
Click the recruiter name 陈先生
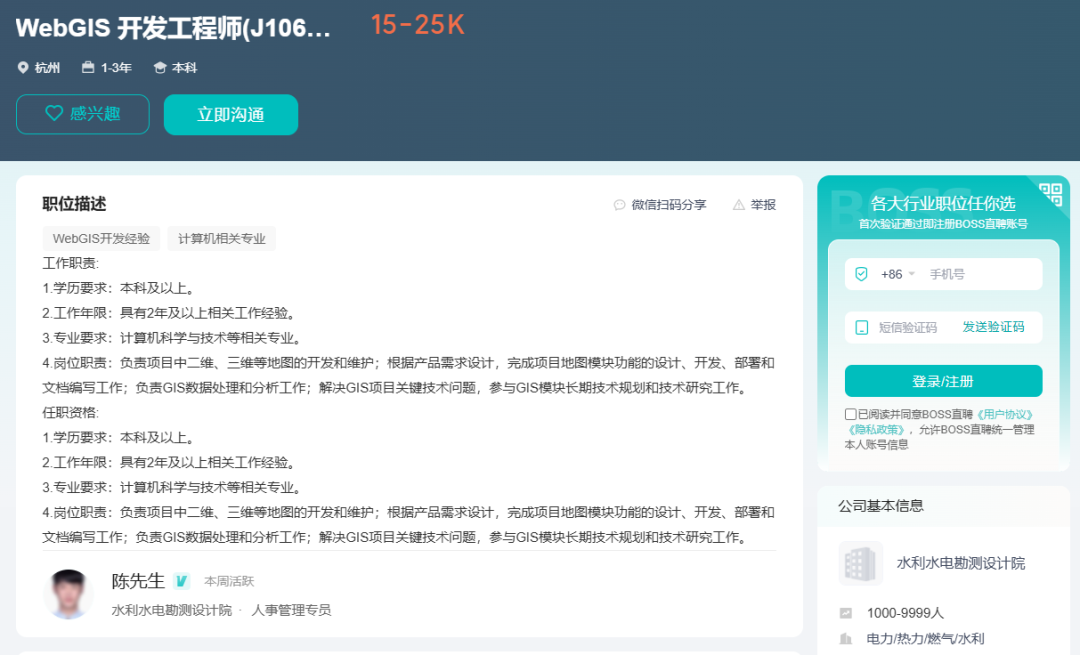[138, 581]
